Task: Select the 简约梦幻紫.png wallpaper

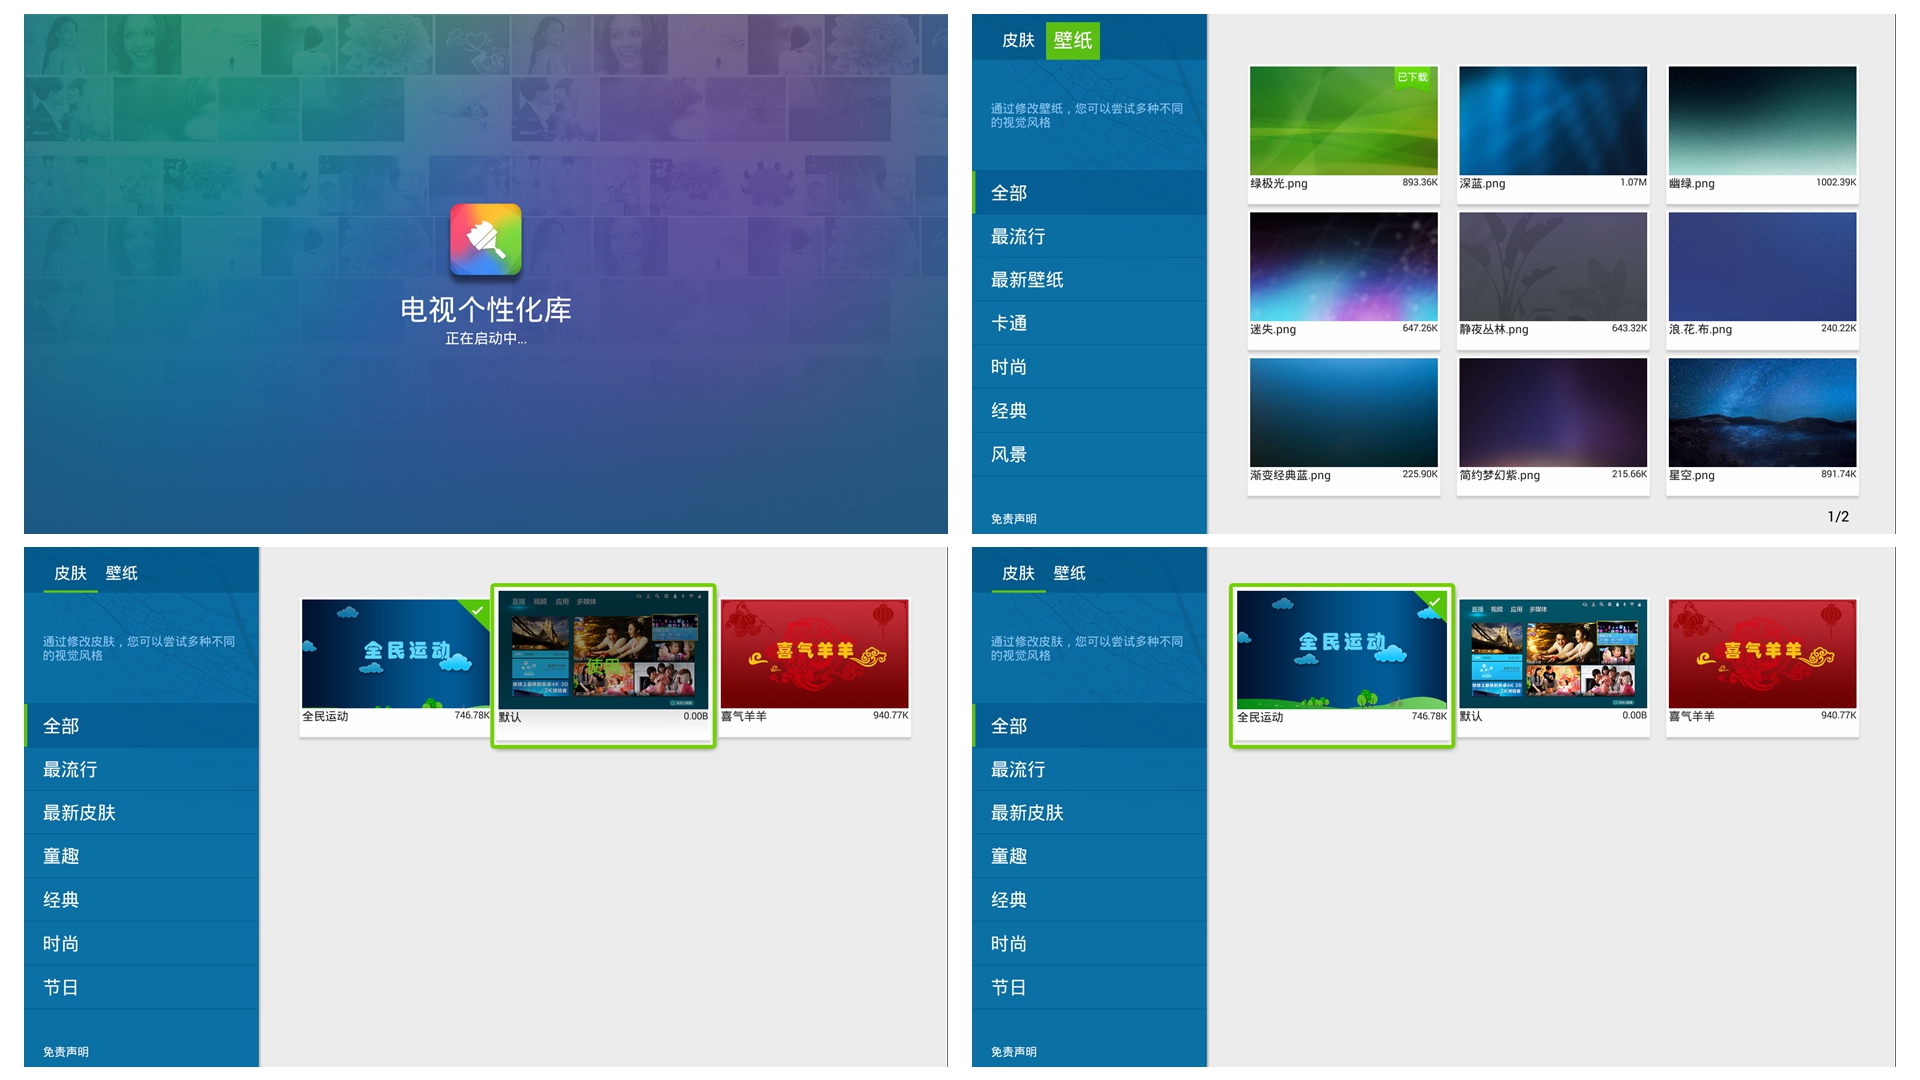Action: [x=1552, y=413]
